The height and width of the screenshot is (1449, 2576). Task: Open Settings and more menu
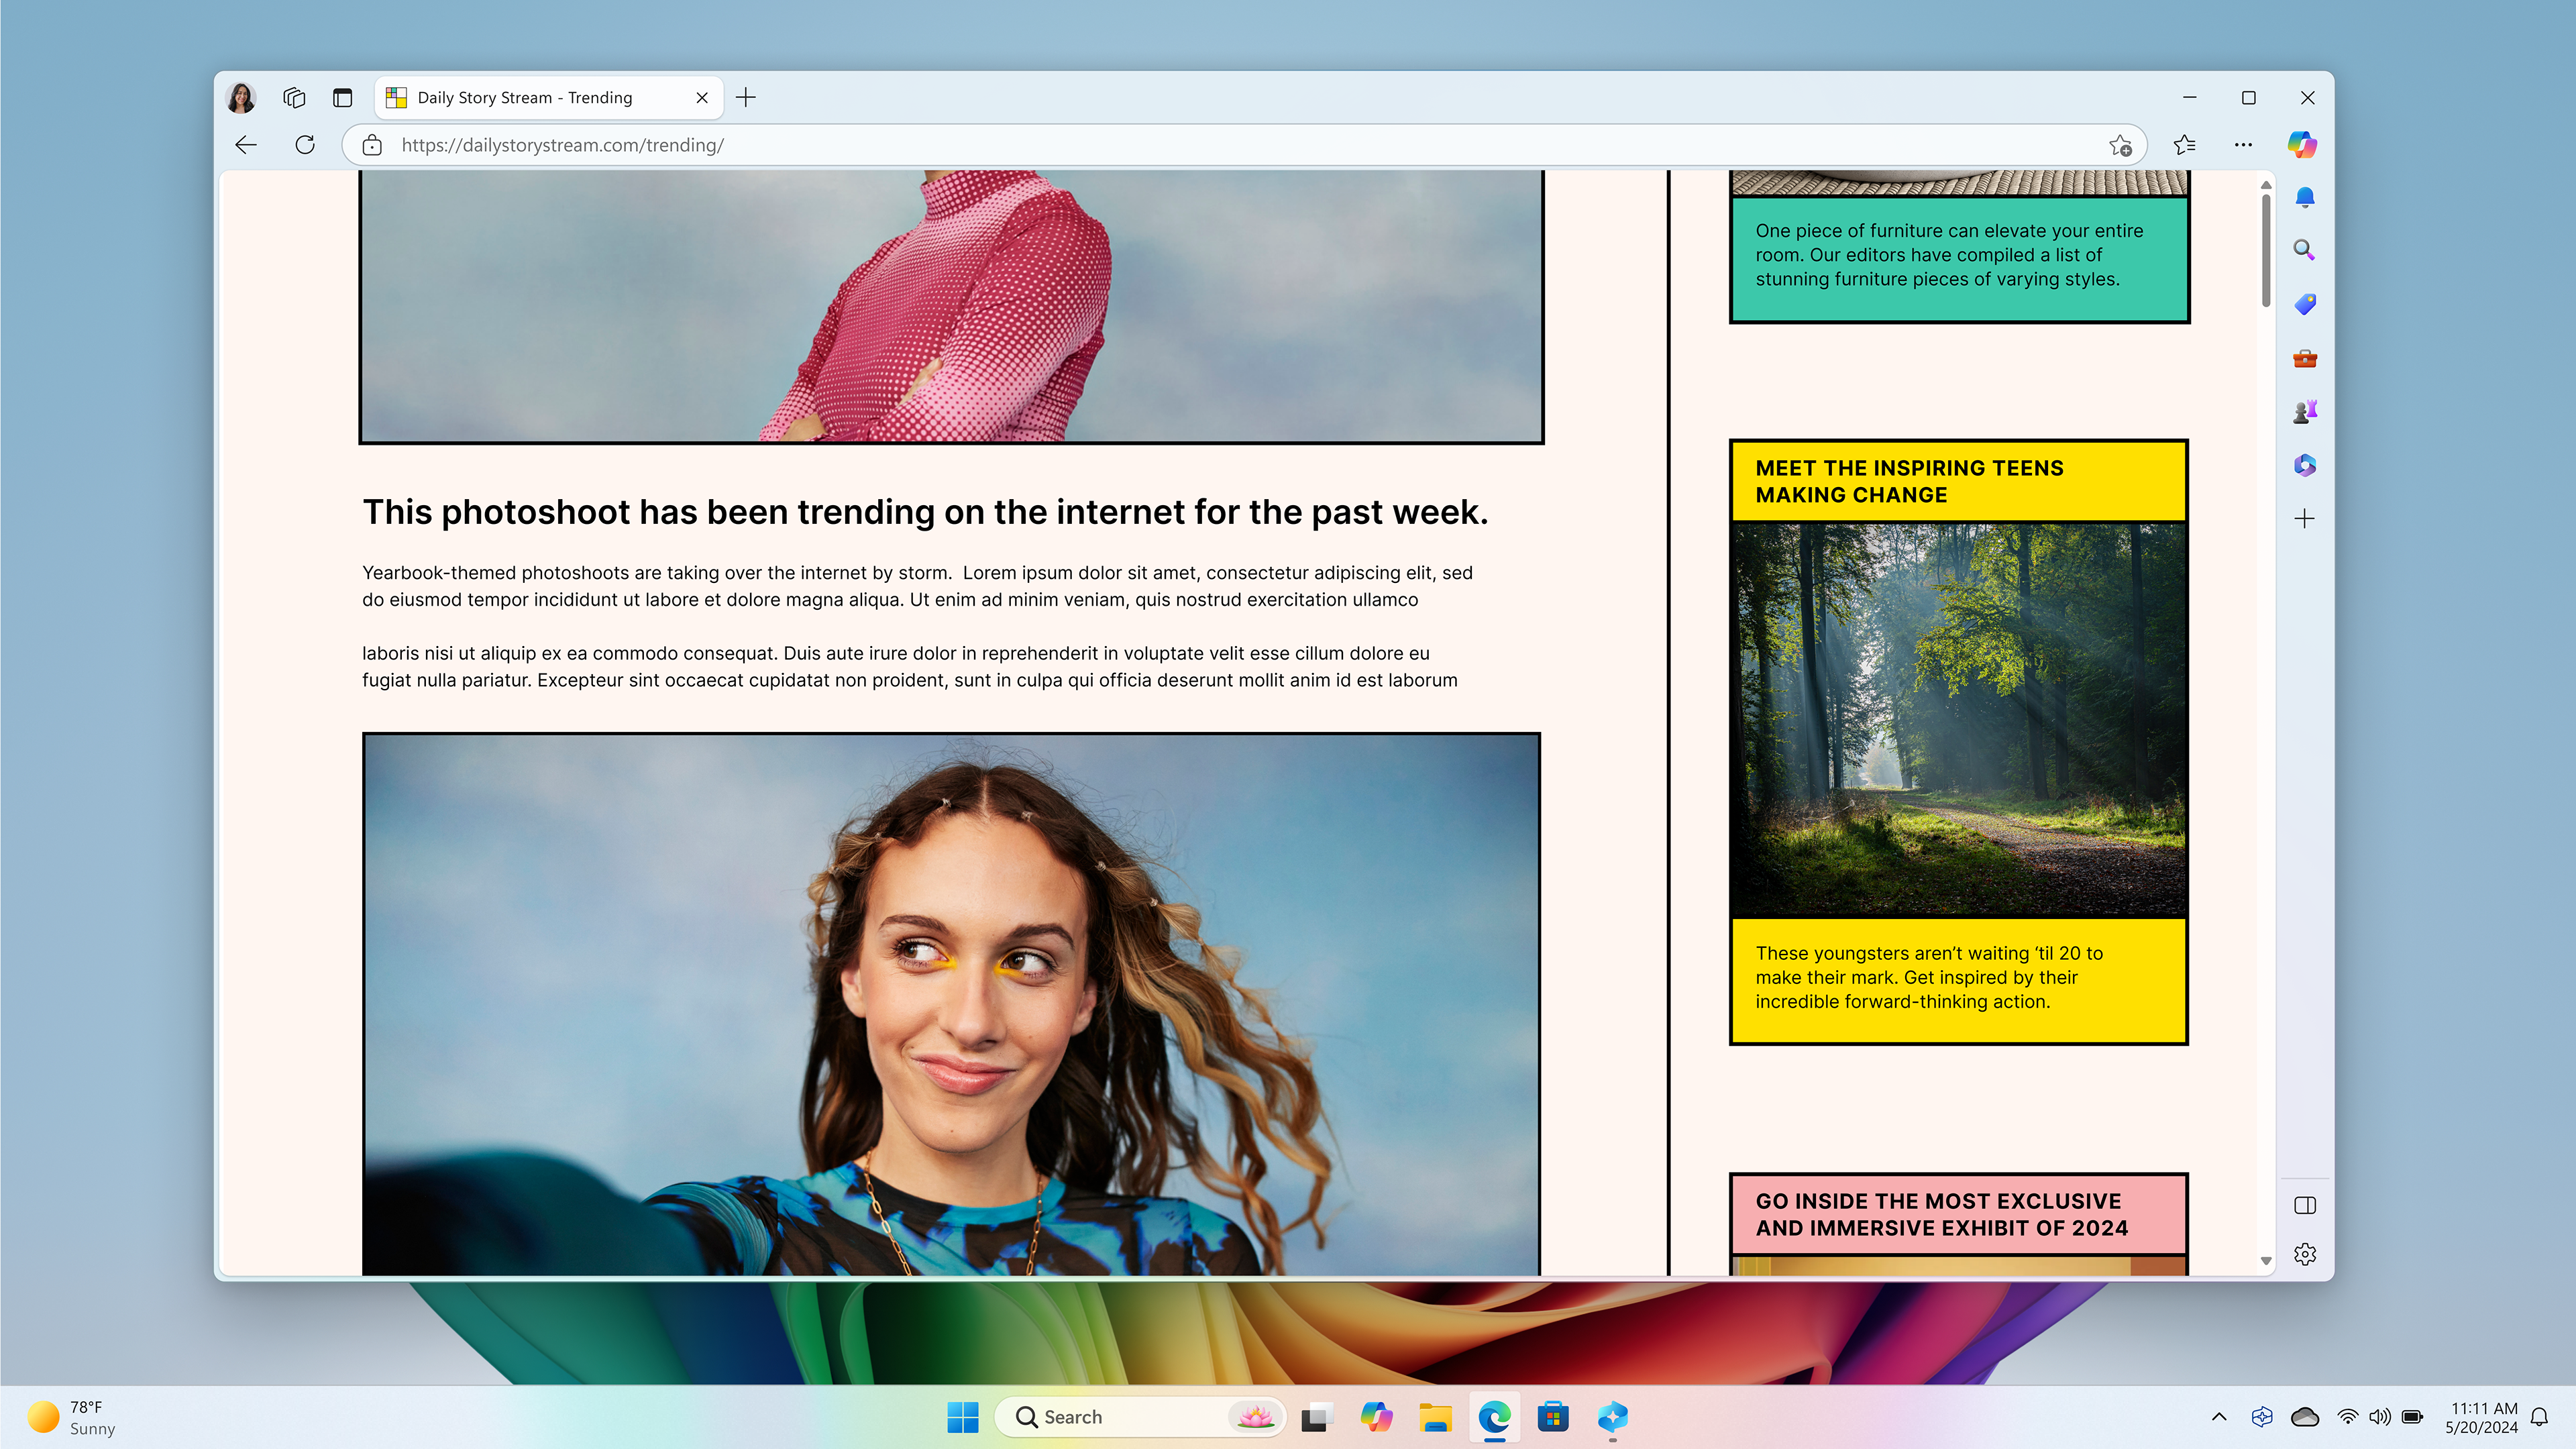[2244, 145]
